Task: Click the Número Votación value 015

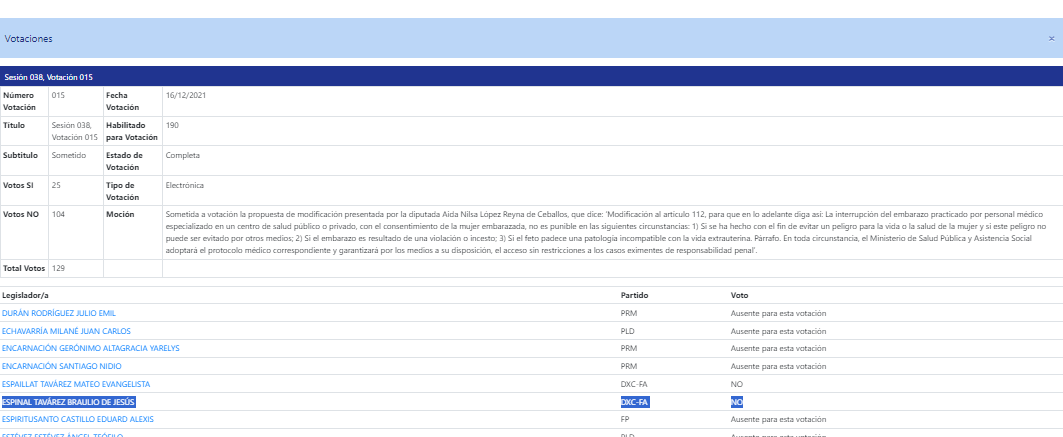Action: (58, 95)
